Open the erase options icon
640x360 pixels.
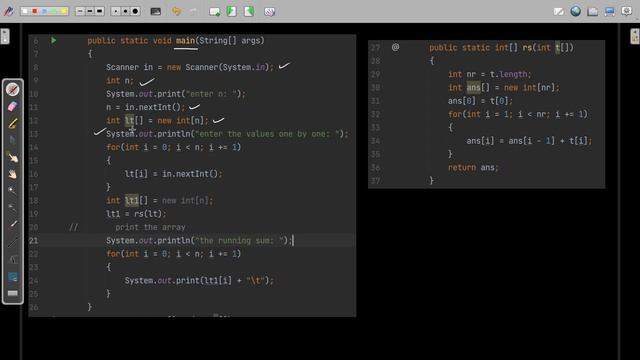point(269,11)
